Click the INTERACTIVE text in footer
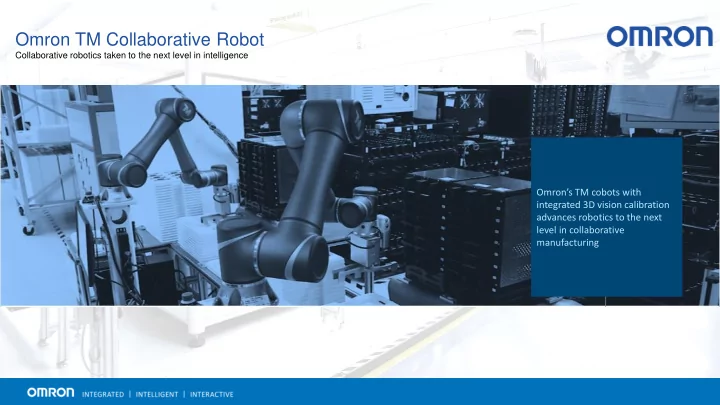The height and width of the screenshot is (405, 720). tap(212, 394)
